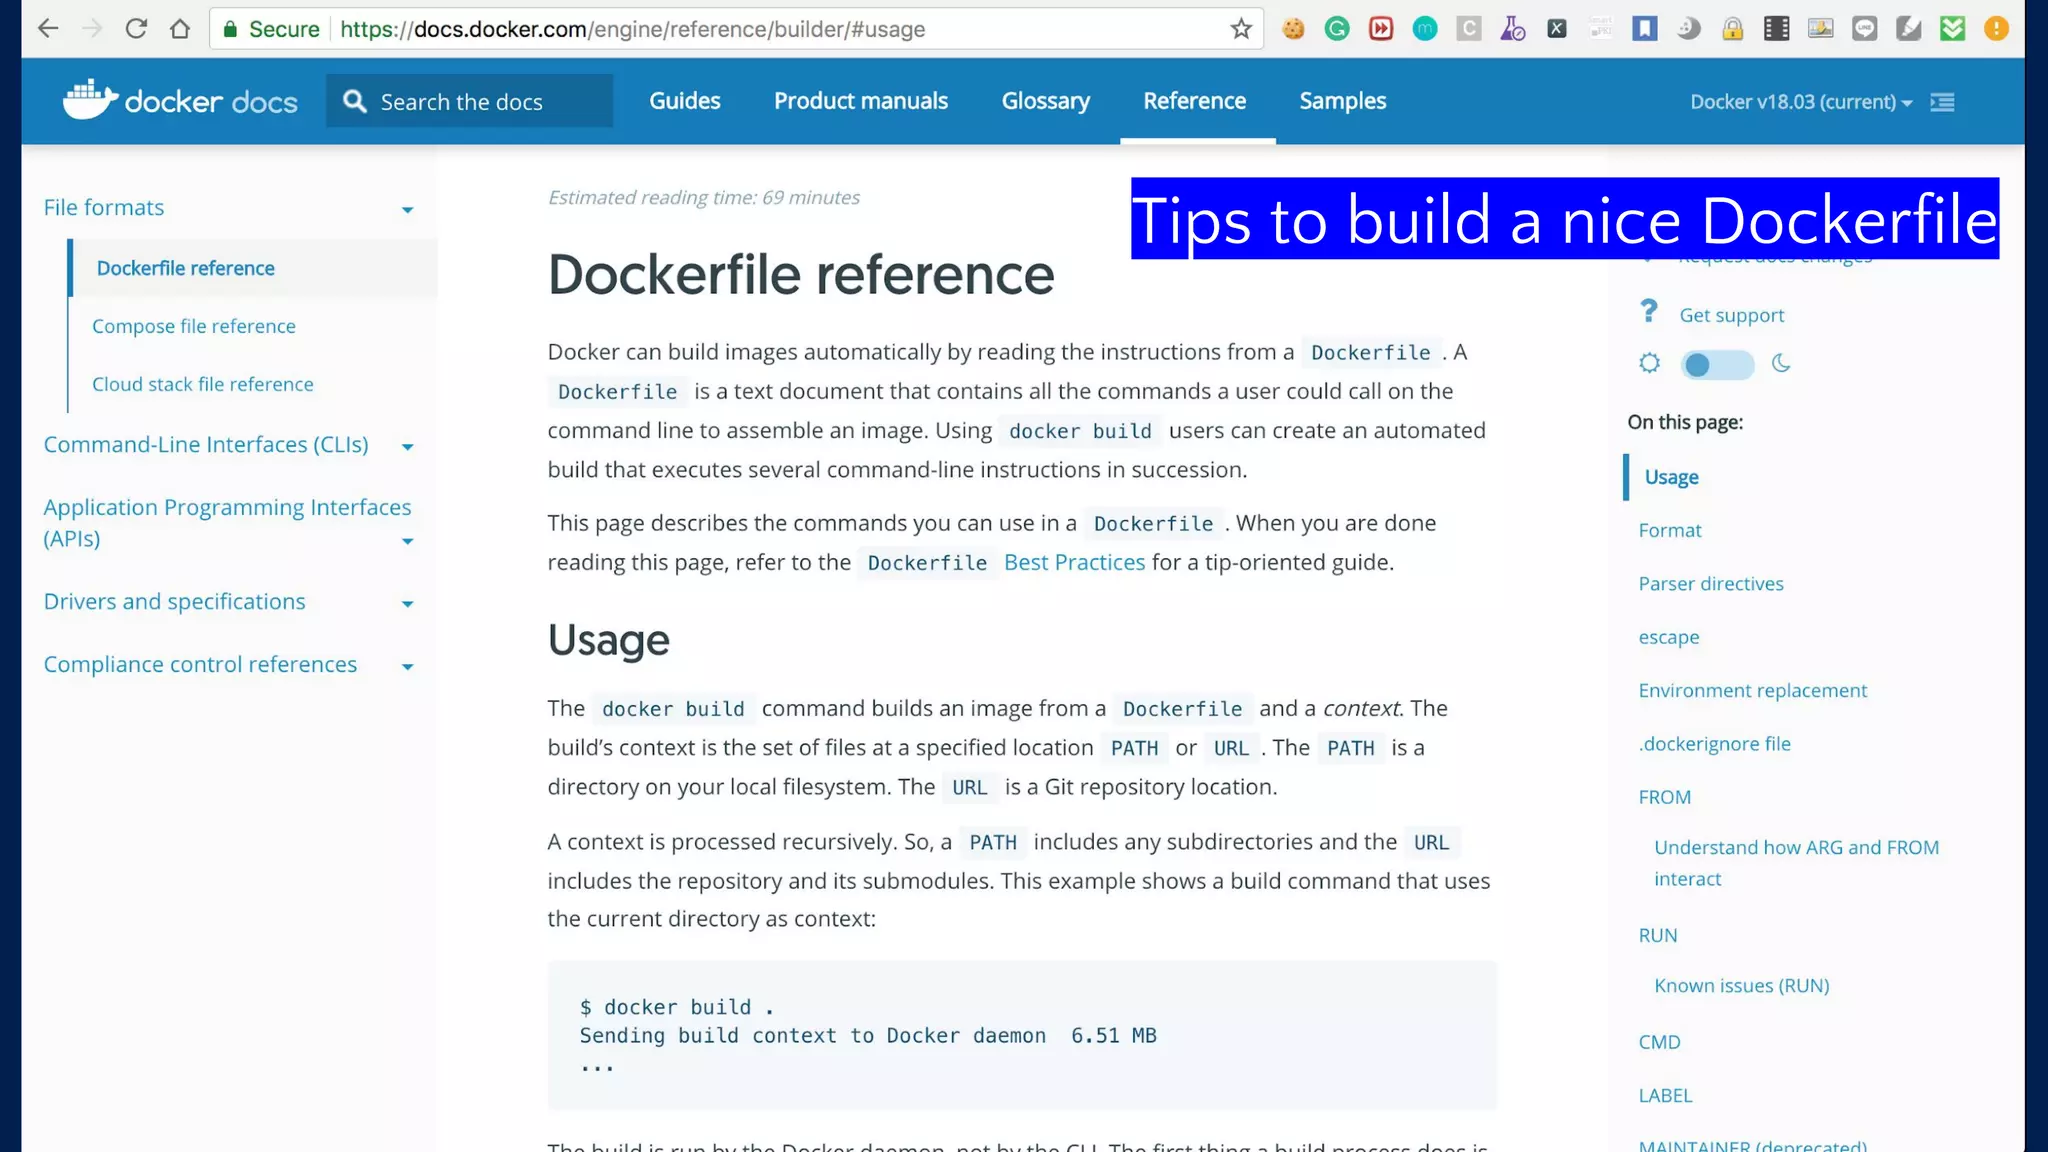Screen dimensions: 2048x1152
Task: Toggle the day/night theme switch
Action: pyautogui.click(x=1716, y=365)
